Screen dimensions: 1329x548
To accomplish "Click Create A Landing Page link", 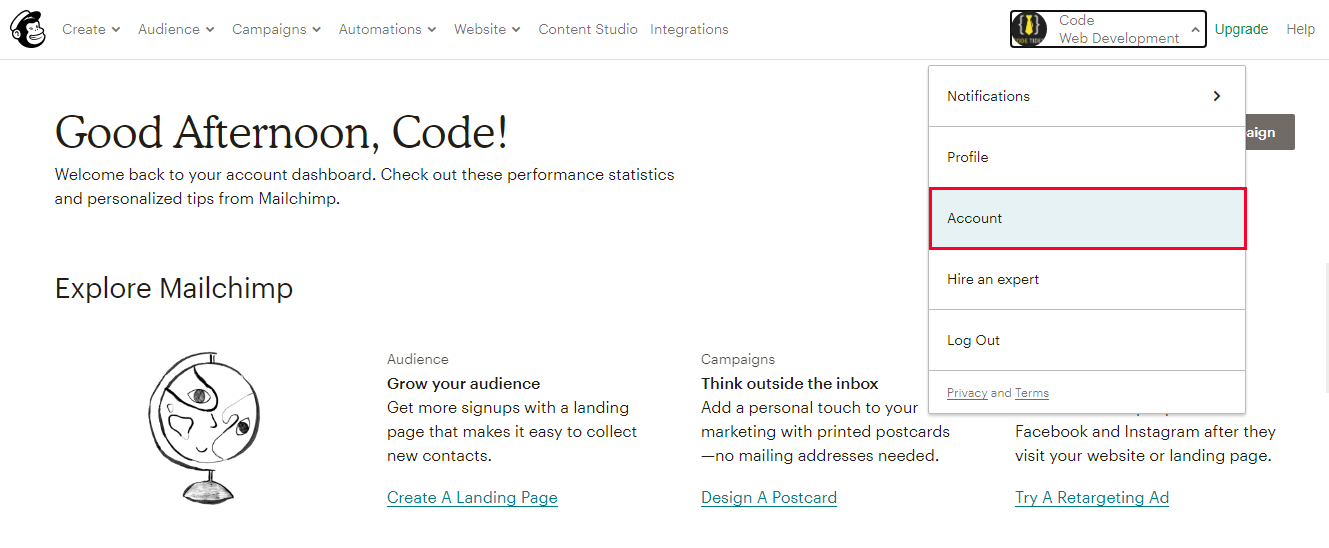I will (x=472, y=497).
